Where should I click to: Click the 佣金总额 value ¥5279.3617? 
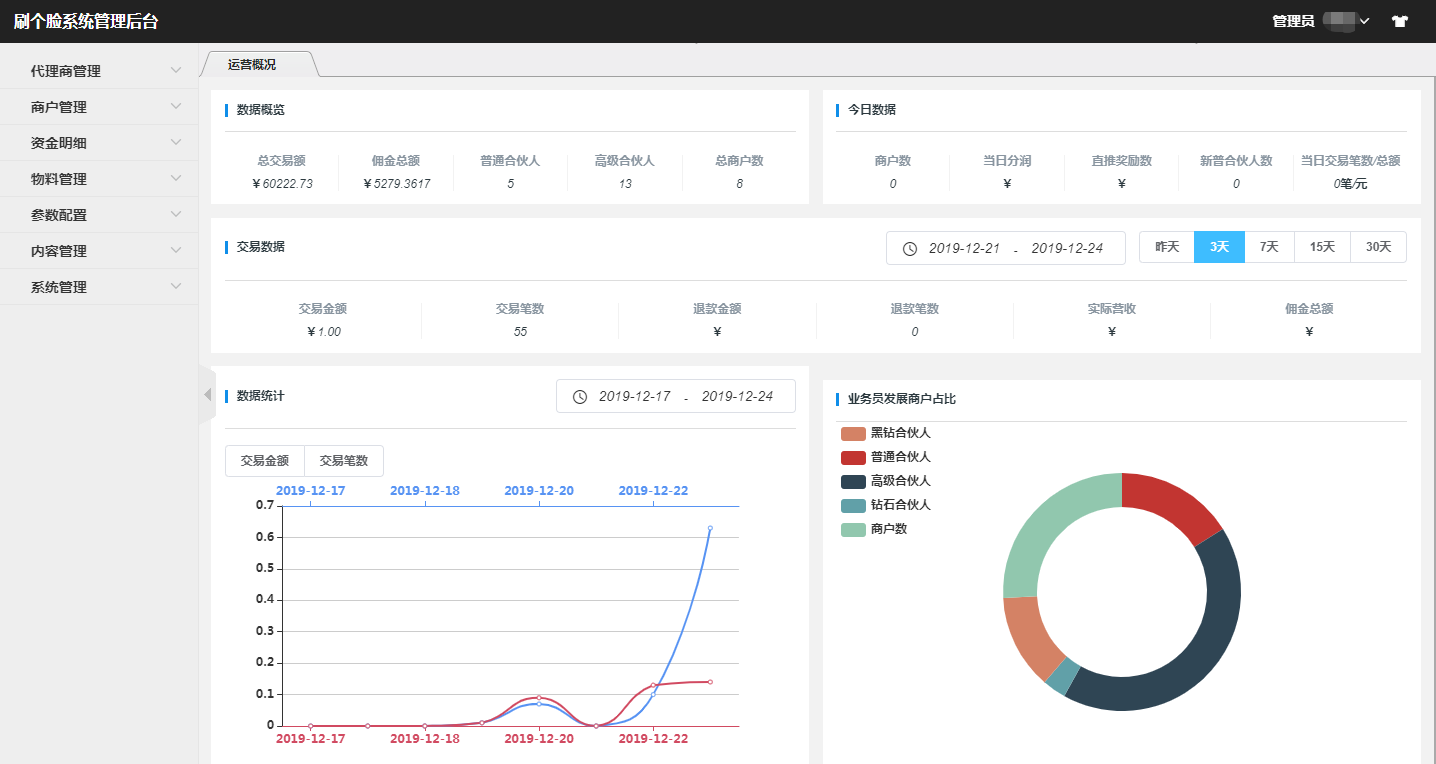[396, 184]
